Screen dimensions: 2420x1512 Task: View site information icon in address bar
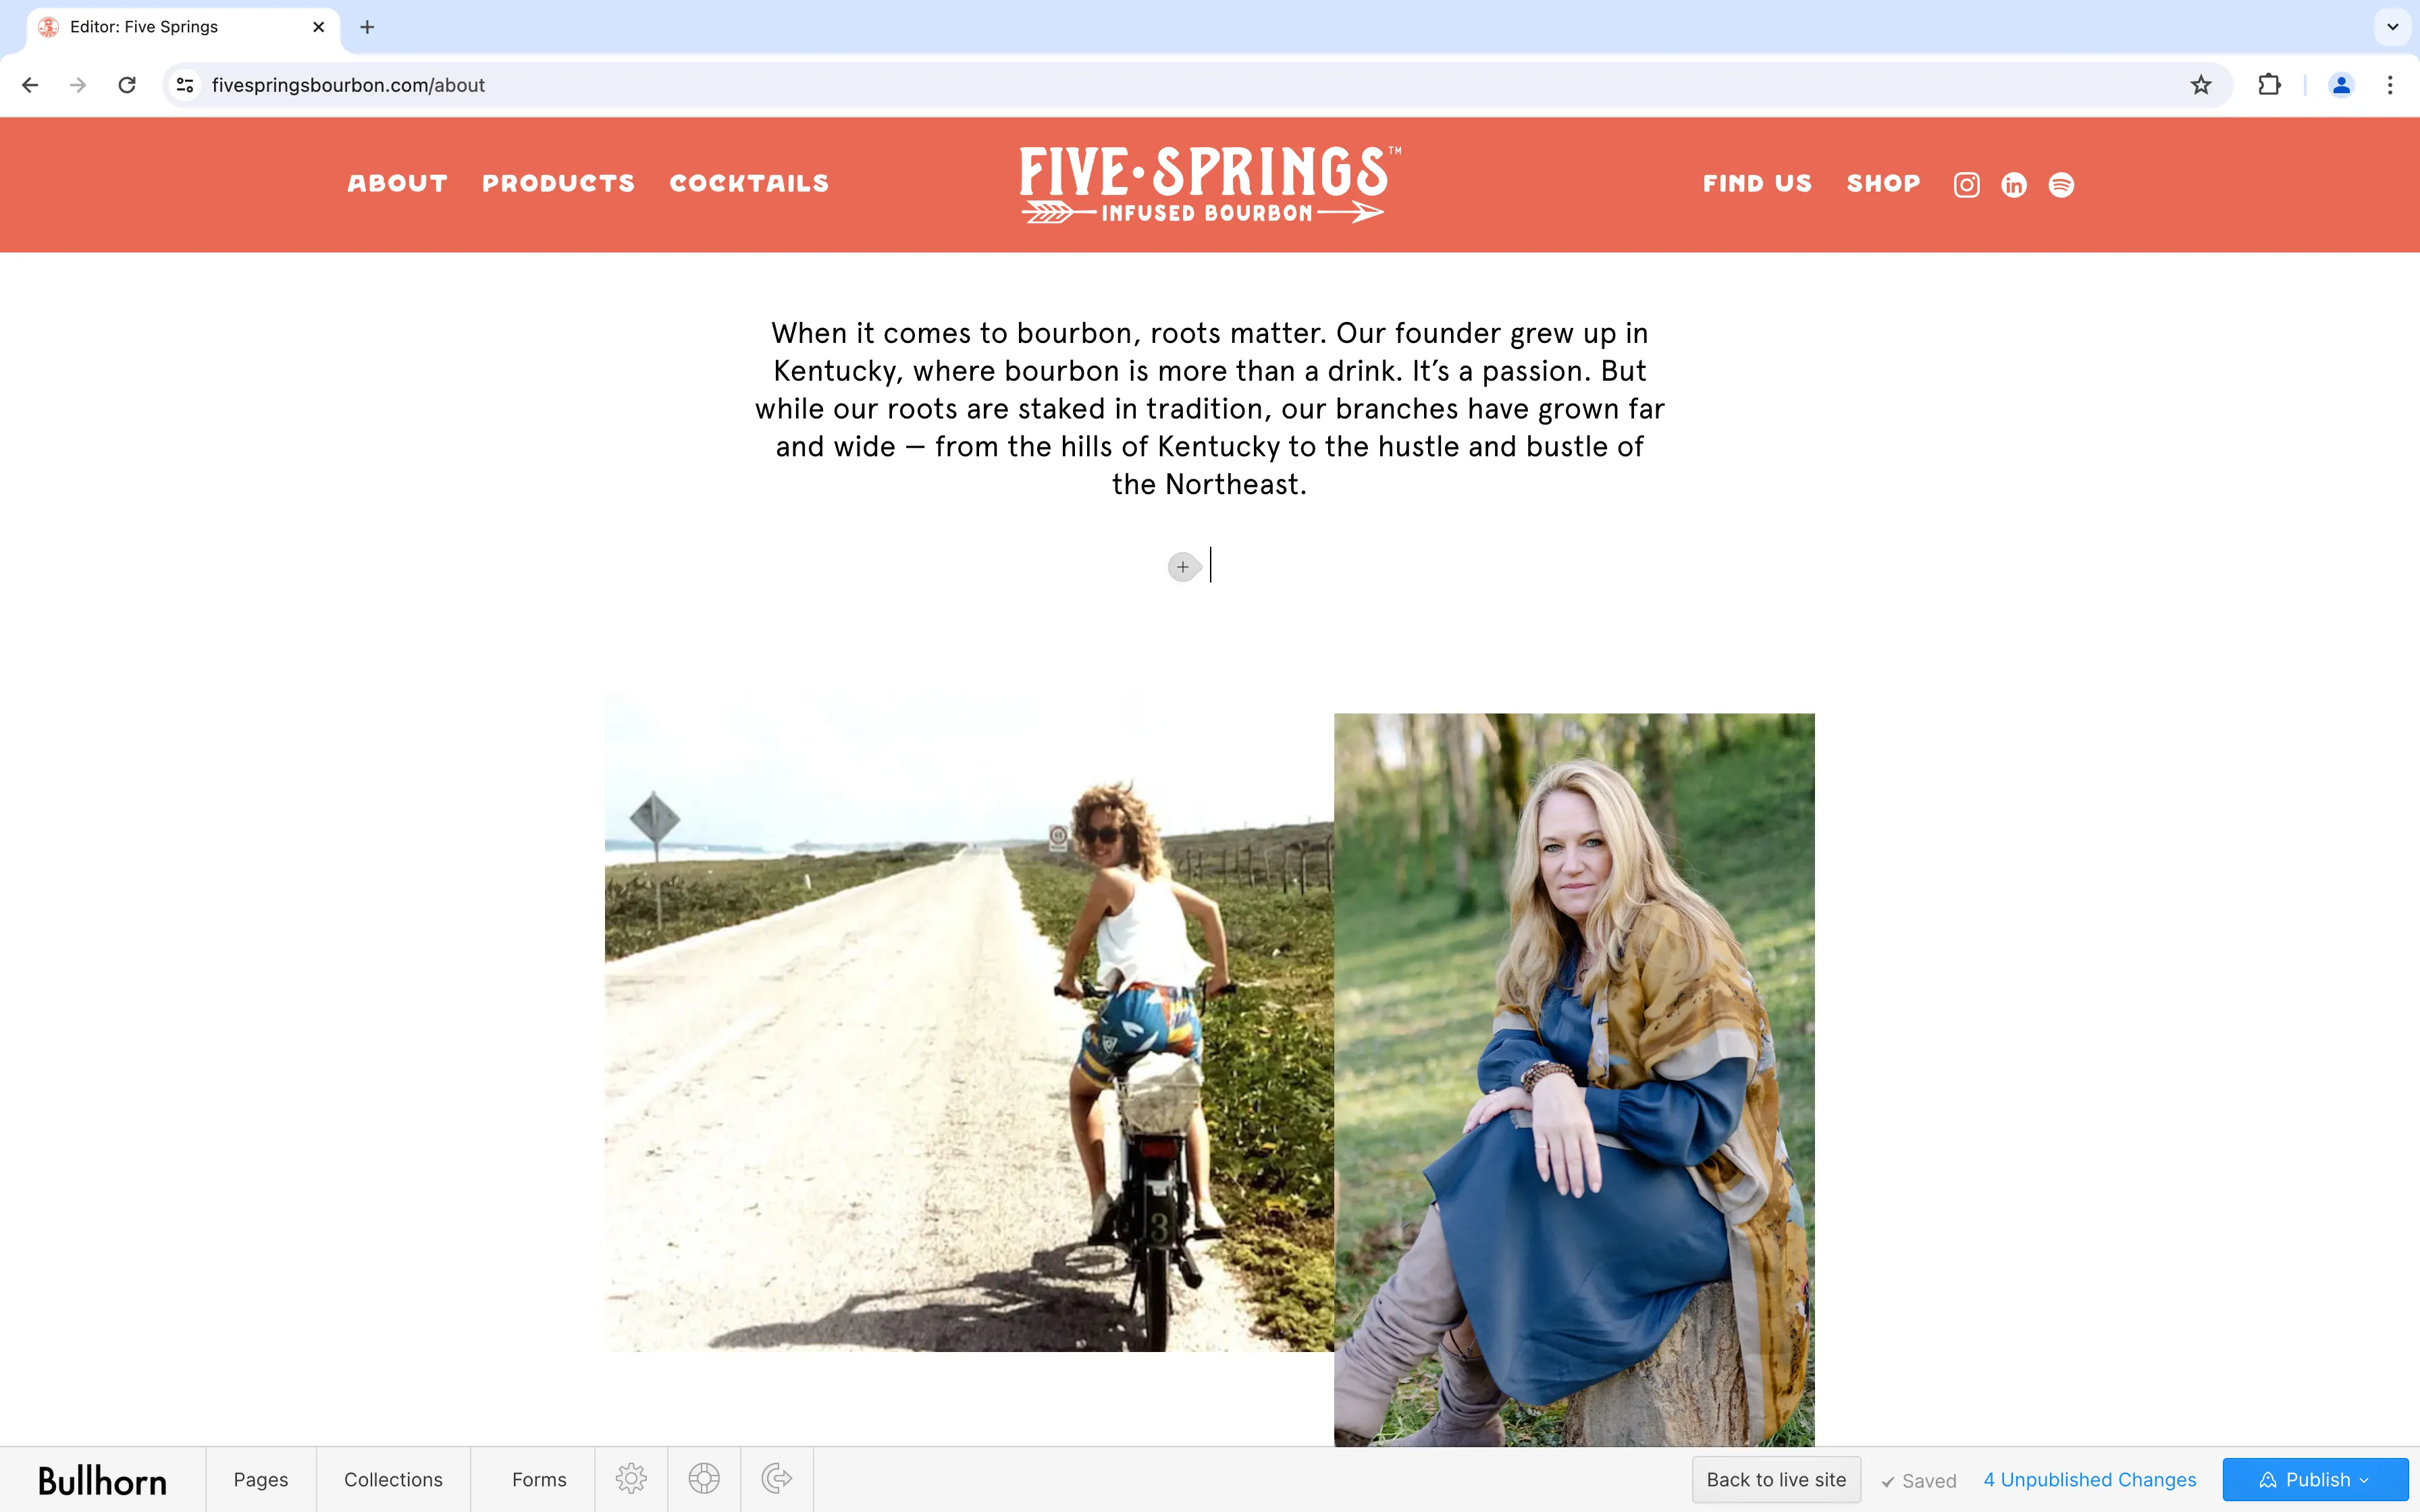pos(185,85)
